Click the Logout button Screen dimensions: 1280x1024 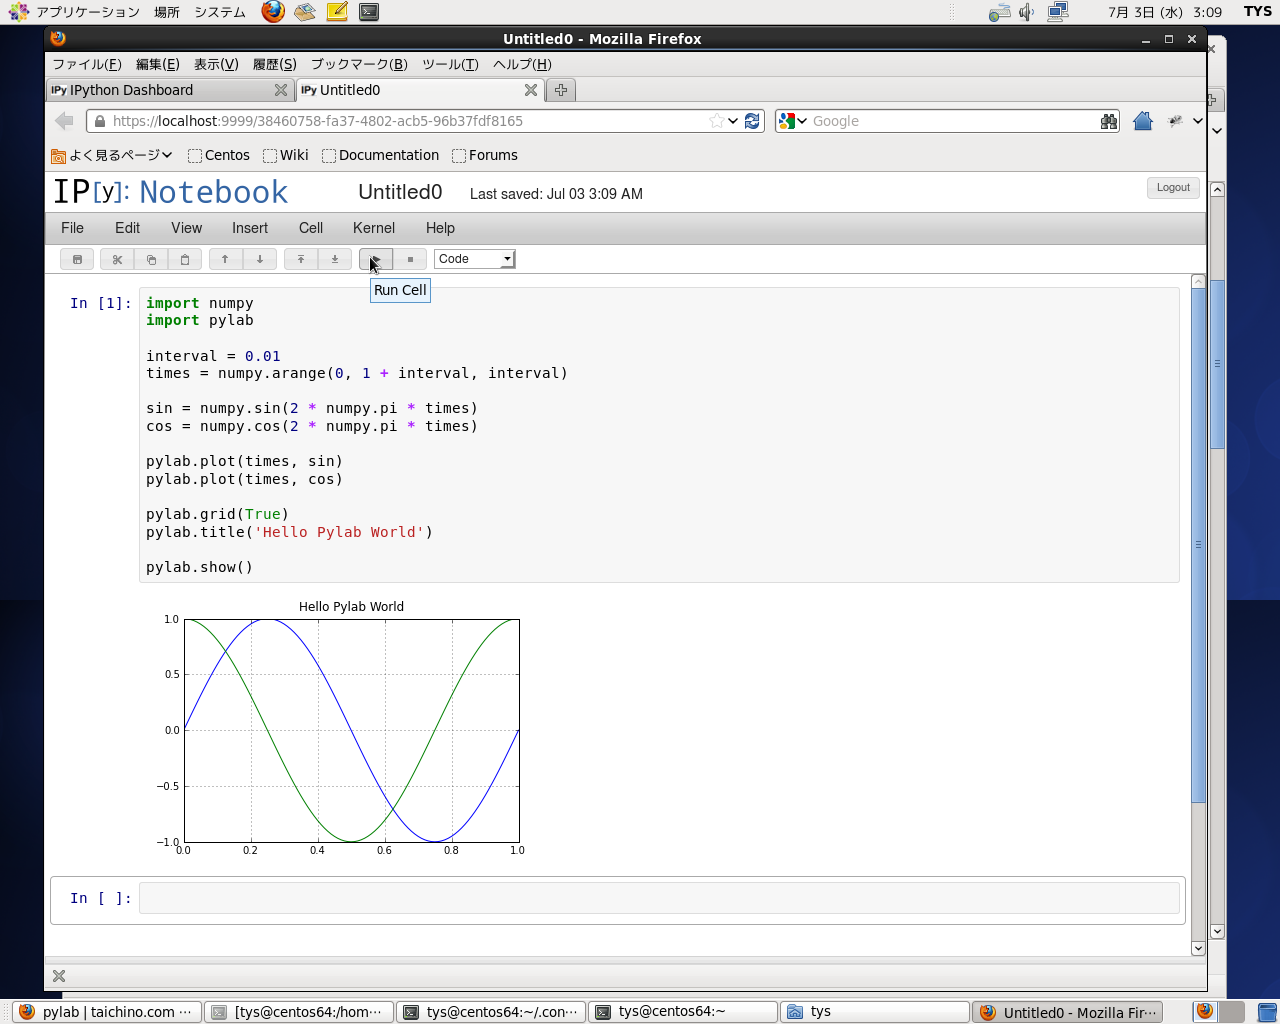[x=1172, y=188]
